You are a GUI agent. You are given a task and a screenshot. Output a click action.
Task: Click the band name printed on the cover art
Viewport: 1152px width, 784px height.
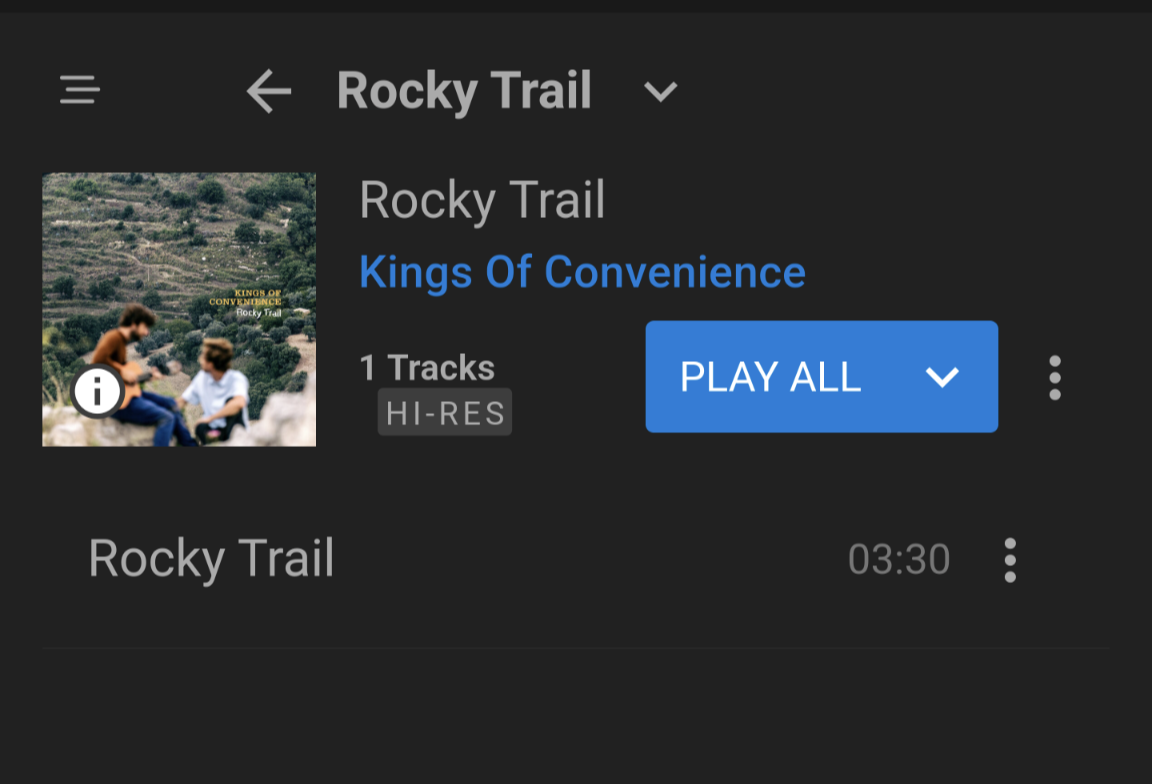tap(246, 297)
